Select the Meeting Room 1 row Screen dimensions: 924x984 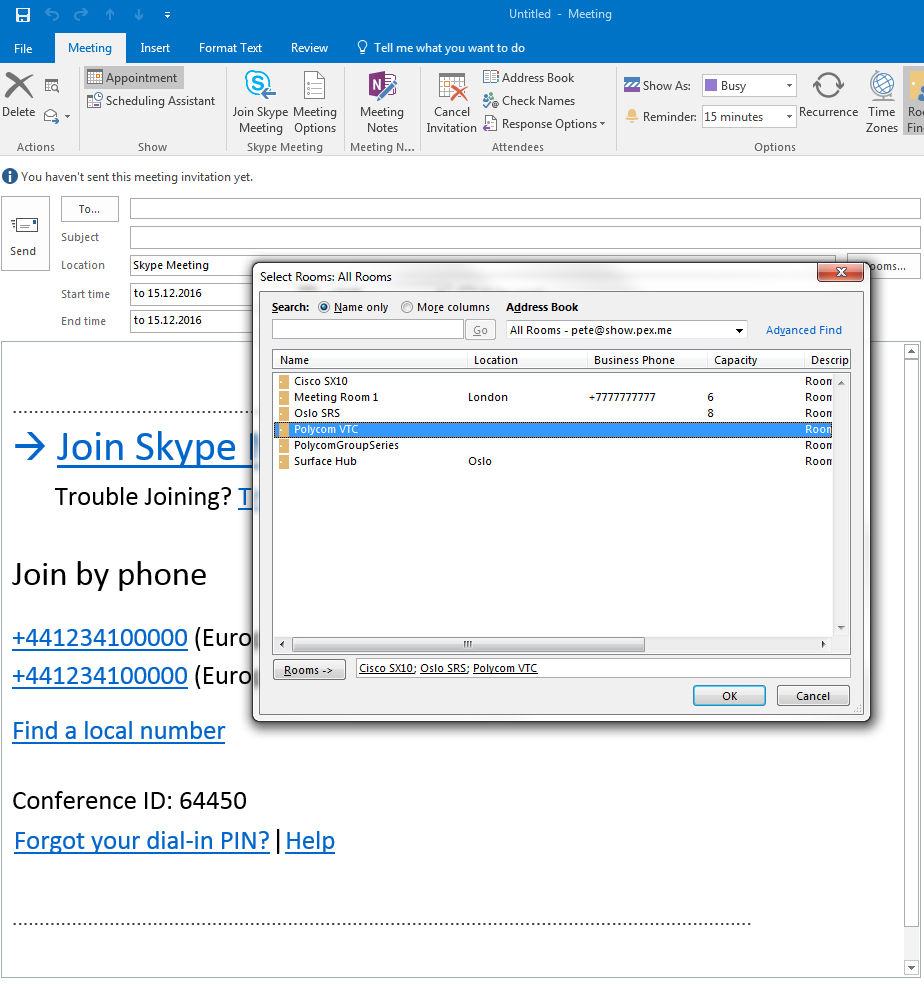pyautogui.click(x=554, y=397)
